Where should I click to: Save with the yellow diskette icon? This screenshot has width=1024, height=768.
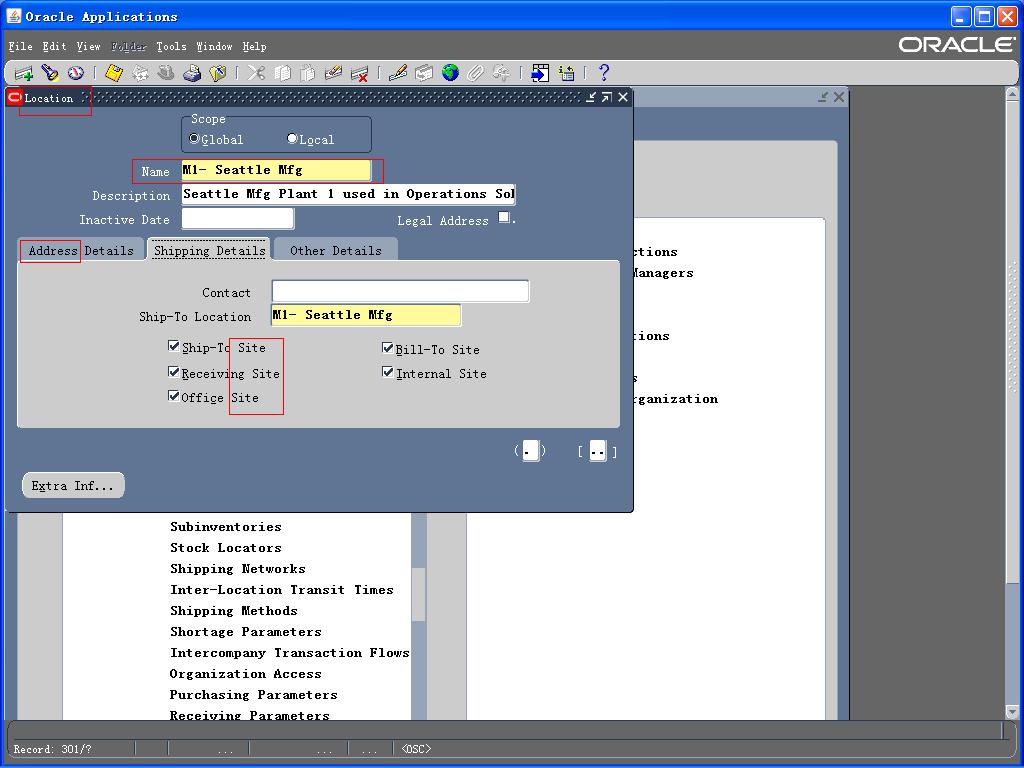tap(114, 72)
